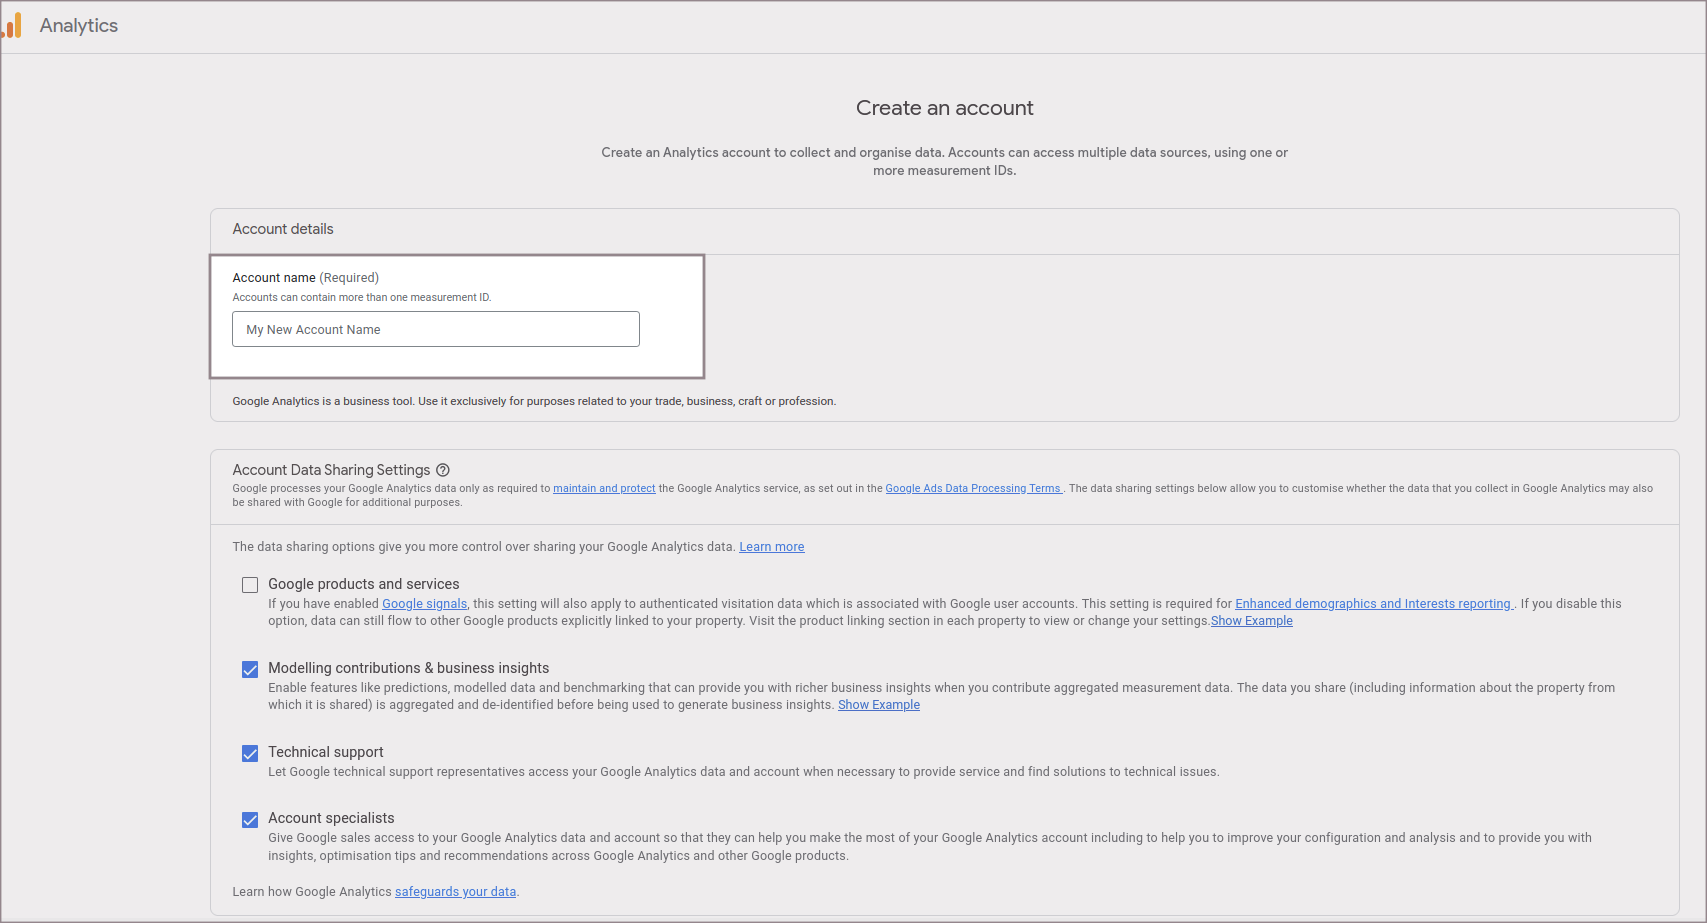Enable the Google products and services checkbox
Viewport: 1707px width, 923px height.
pyautogui.click(x=250, y=585)
